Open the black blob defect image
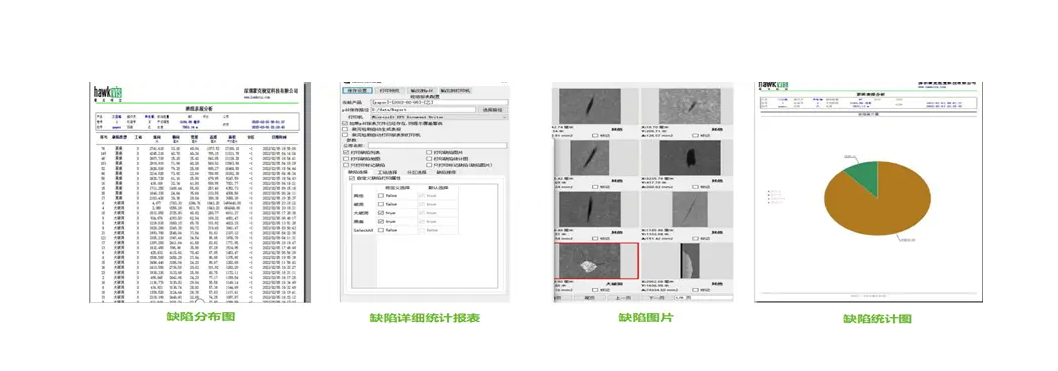1058x371 pixels. [x=690, y=158]
